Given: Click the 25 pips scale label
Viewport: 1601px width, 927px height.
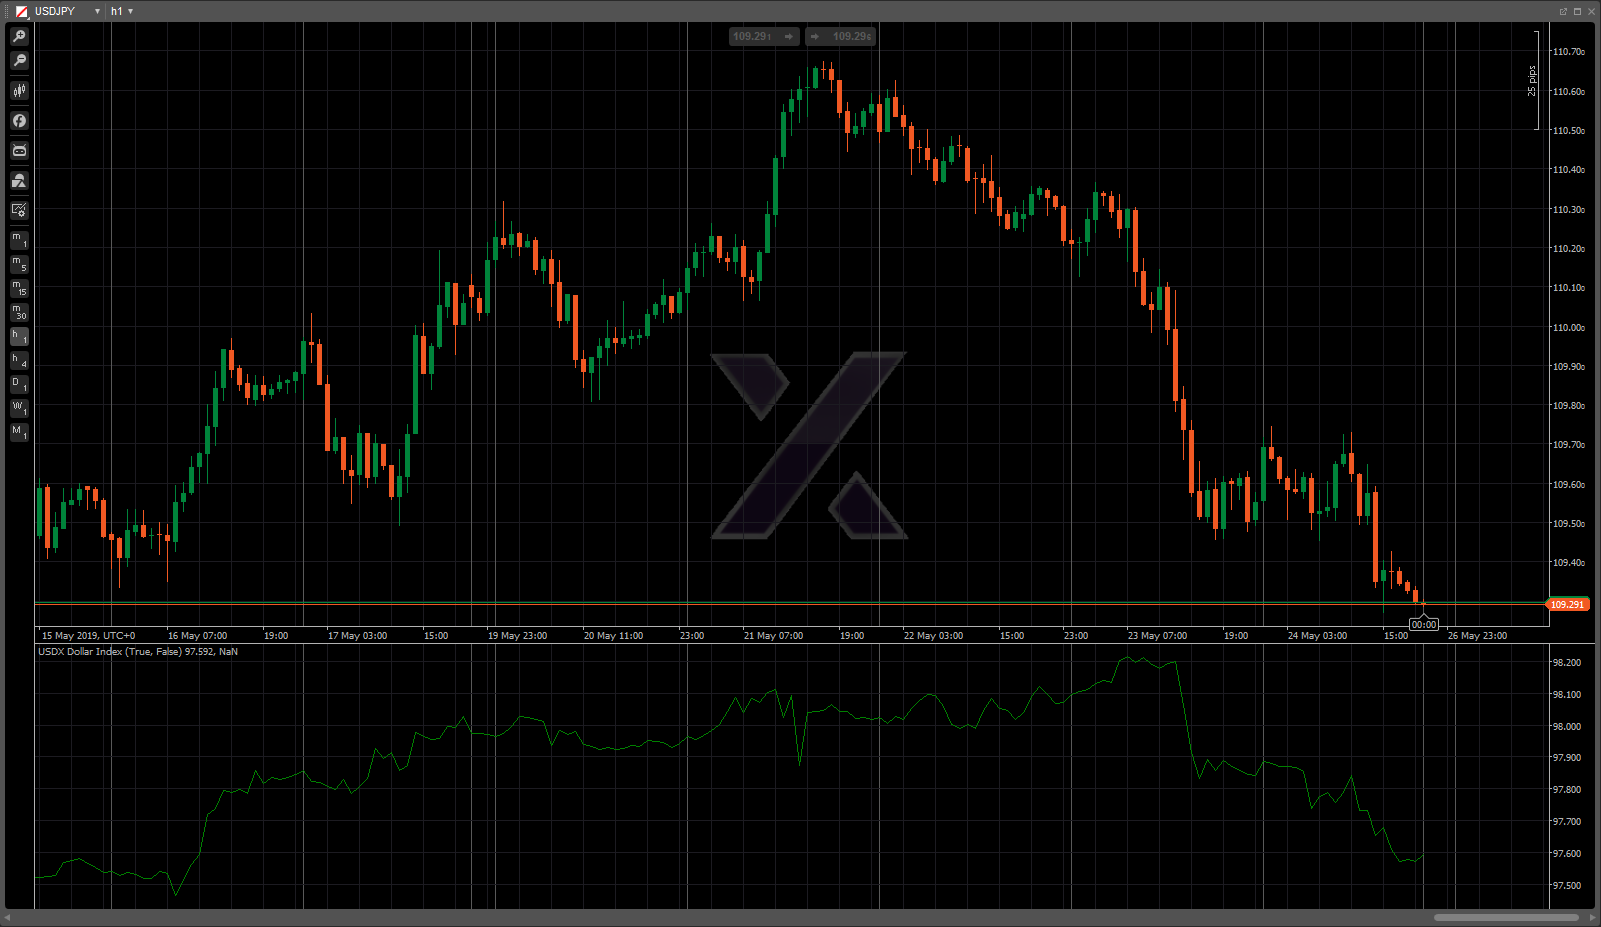Looking at the screenshot, I should point(1531,81).
